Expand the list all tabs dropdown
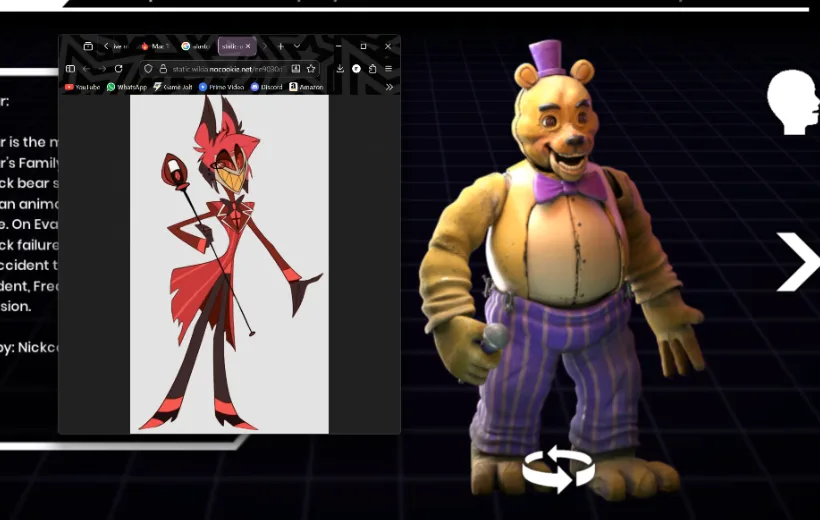The height and width of the screenshot is (520, 820). tap(297, 46)
